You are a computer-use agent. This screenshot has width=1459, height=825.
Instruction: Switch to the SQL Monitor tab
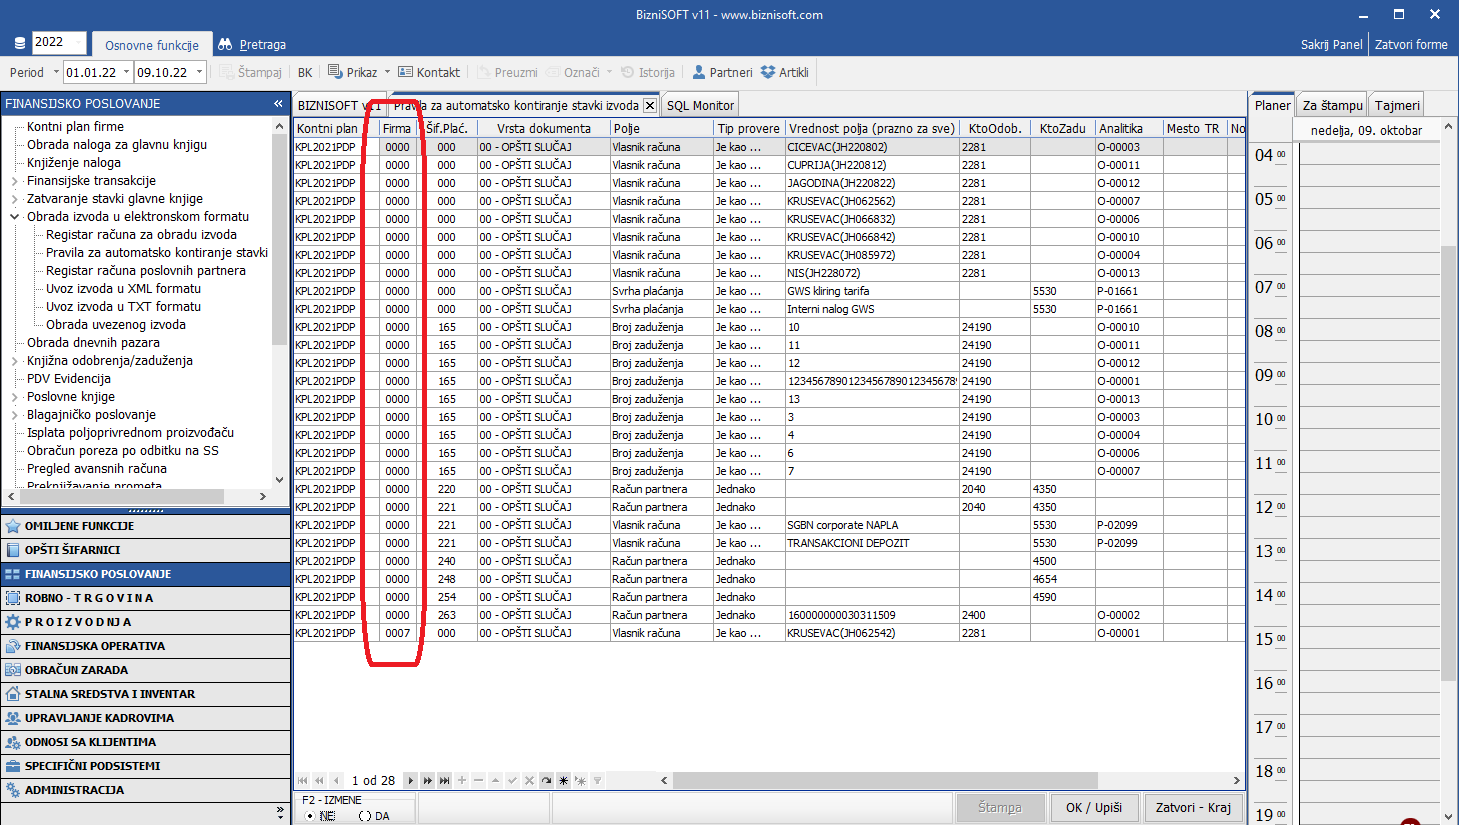[x=700, y=105]
